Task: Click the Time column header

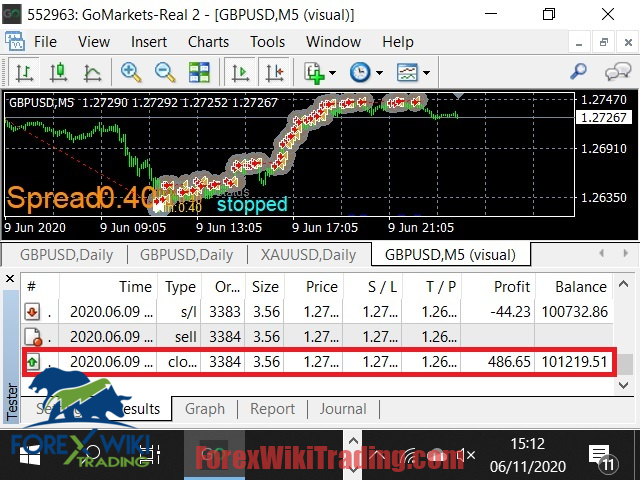Action: 108,287
